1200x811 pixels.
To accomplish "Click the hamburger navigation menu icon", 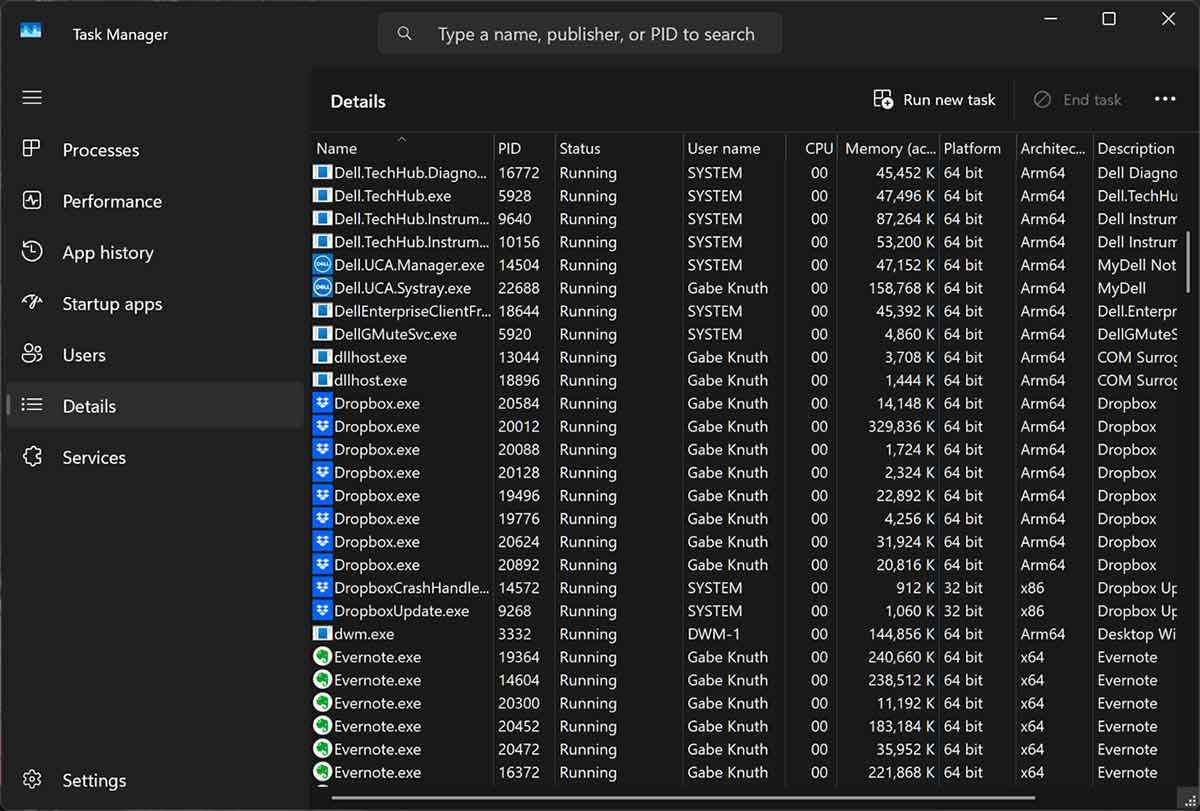I will point(32,97).
